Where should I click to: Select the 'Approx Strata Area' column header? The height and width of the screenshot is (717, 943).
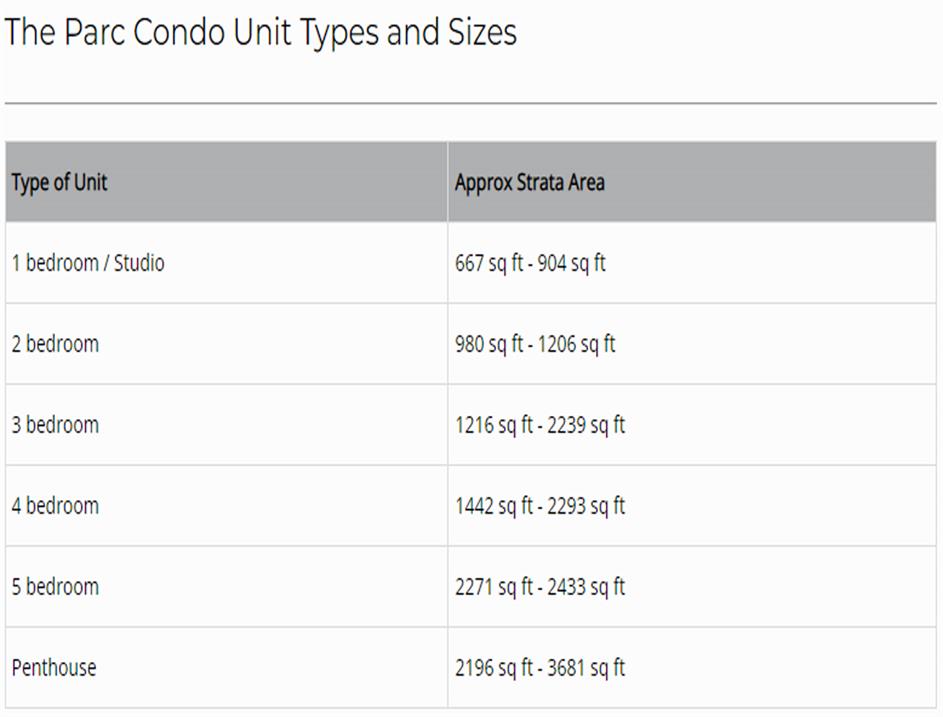[529, 183]
